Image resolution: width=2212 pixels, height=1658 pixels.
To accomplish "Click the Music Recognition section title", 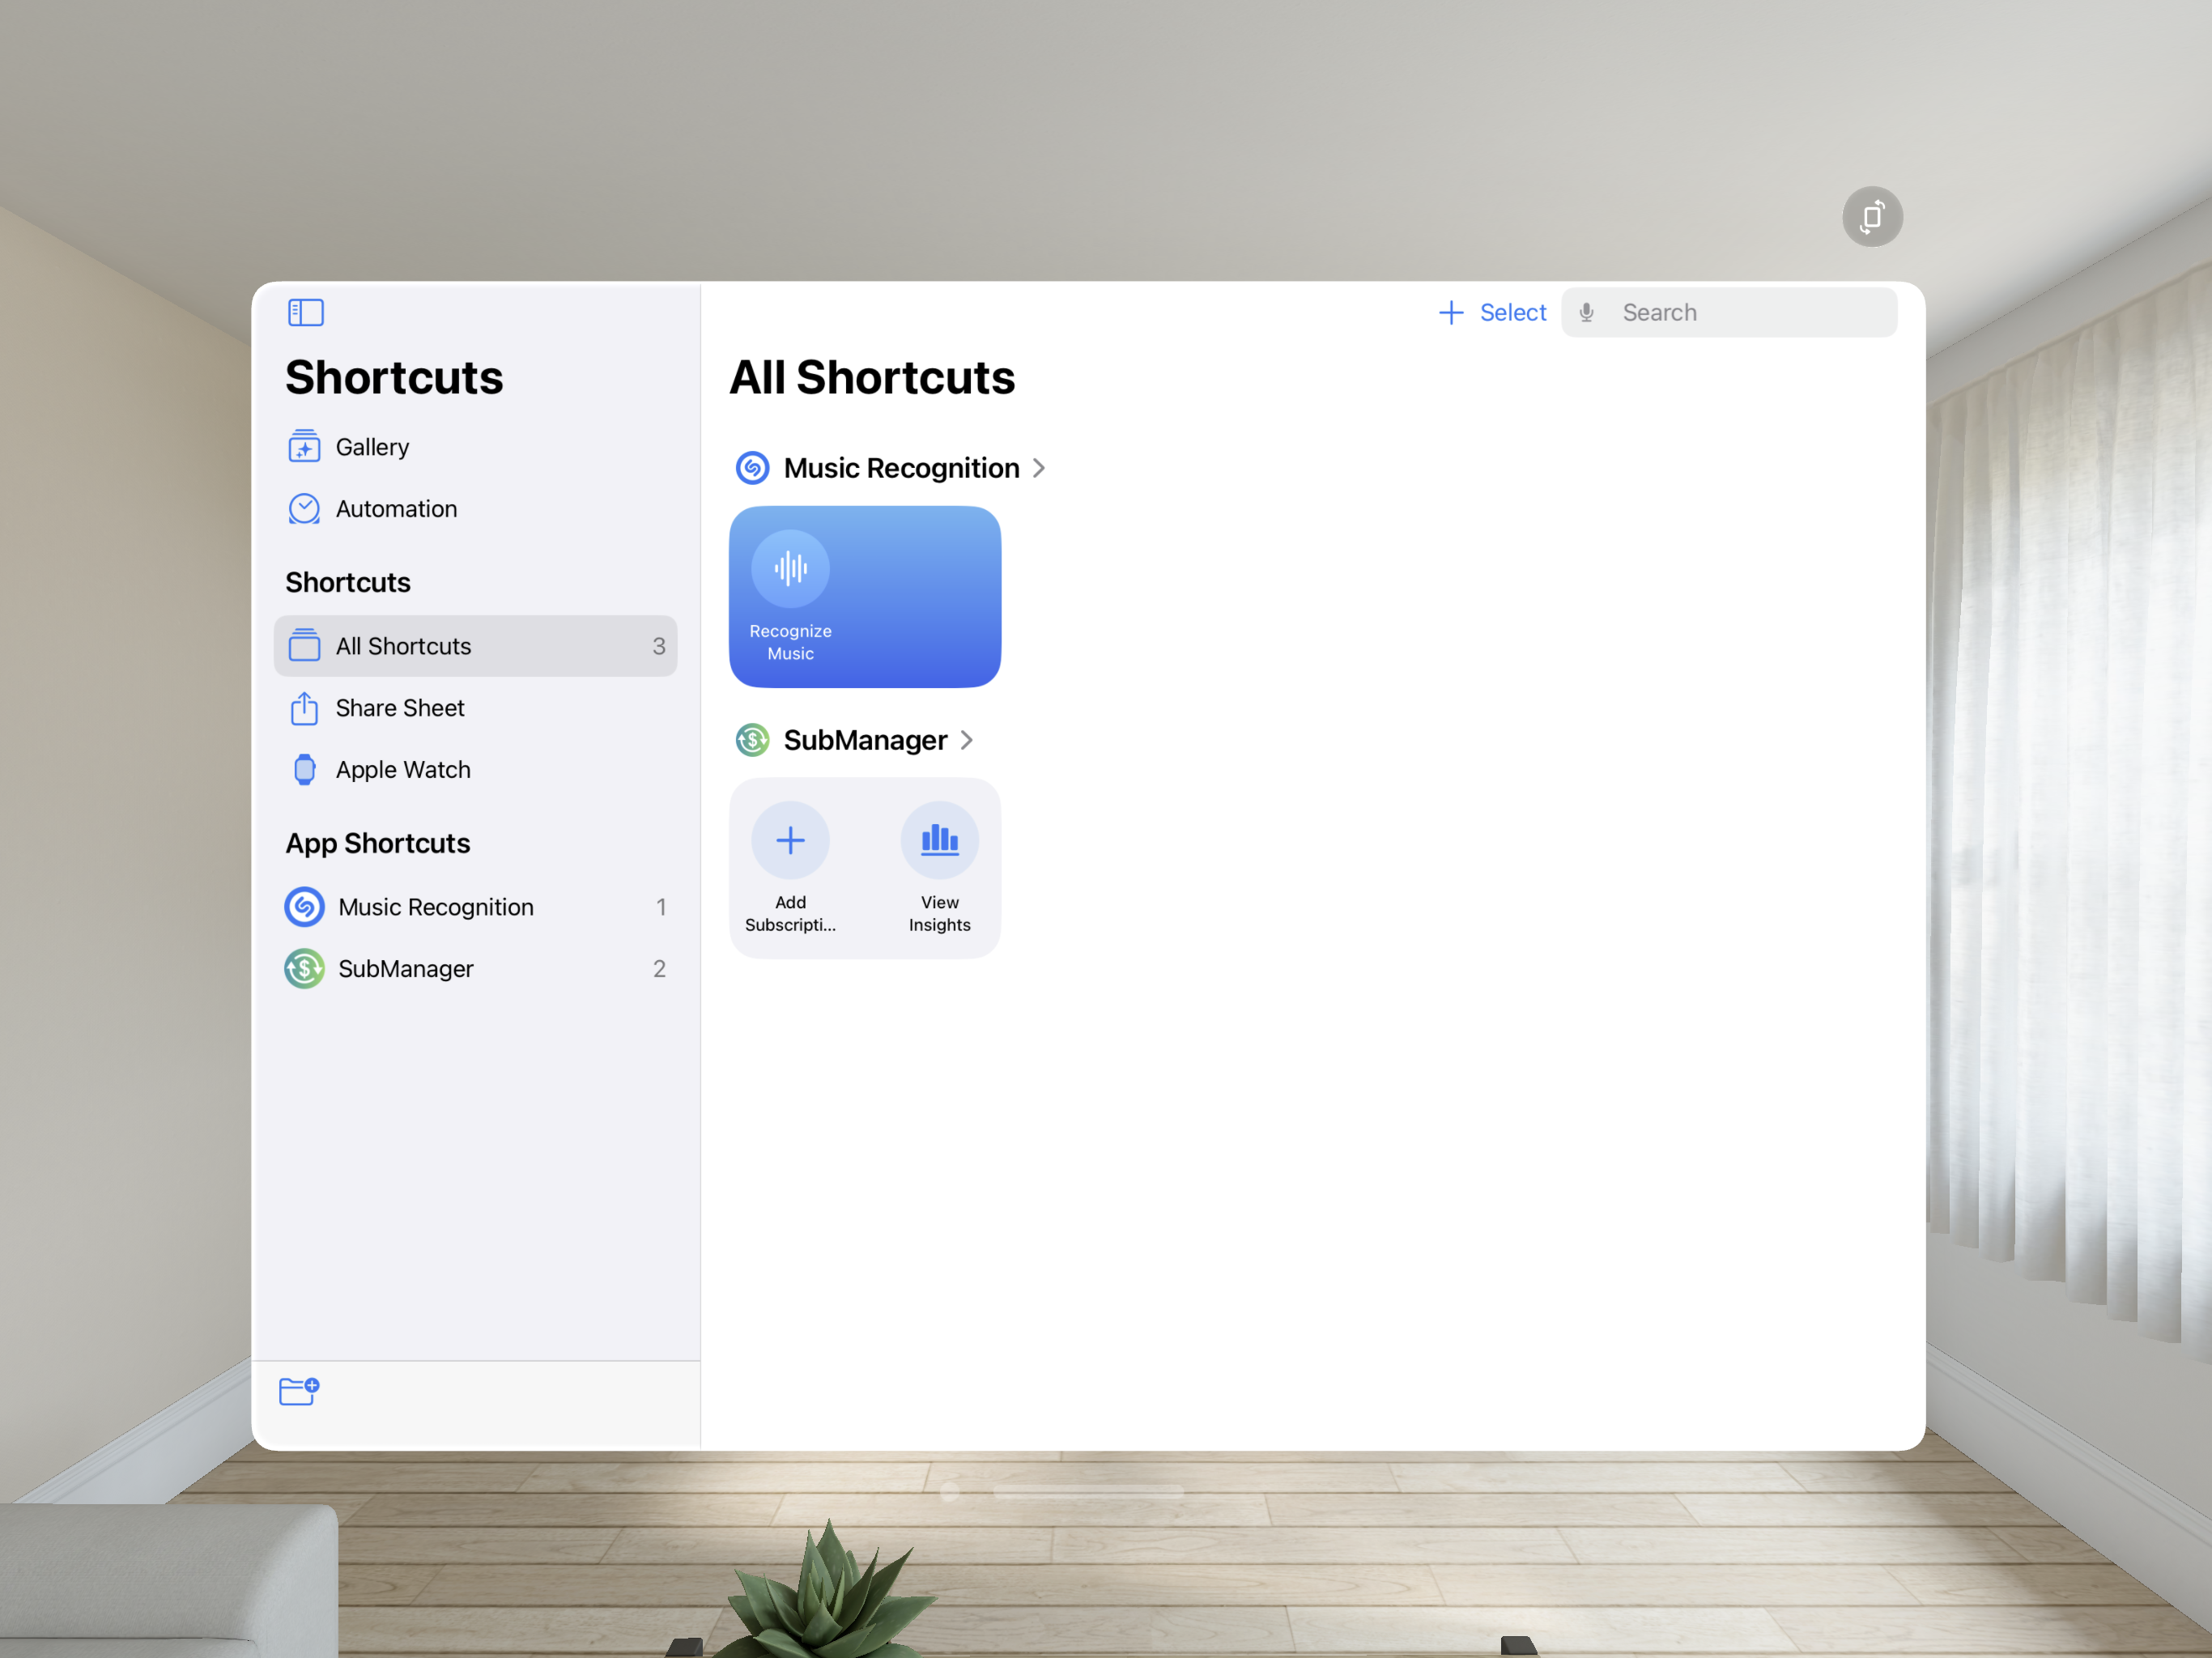I will click(x=902, y=468).
